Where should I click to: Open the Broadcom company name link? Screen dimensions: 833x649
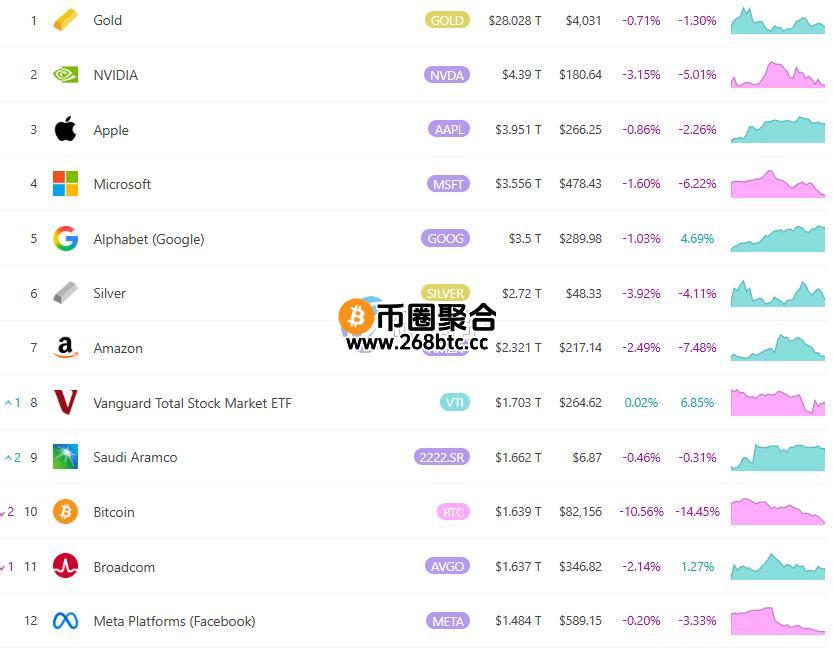[124, 567]
